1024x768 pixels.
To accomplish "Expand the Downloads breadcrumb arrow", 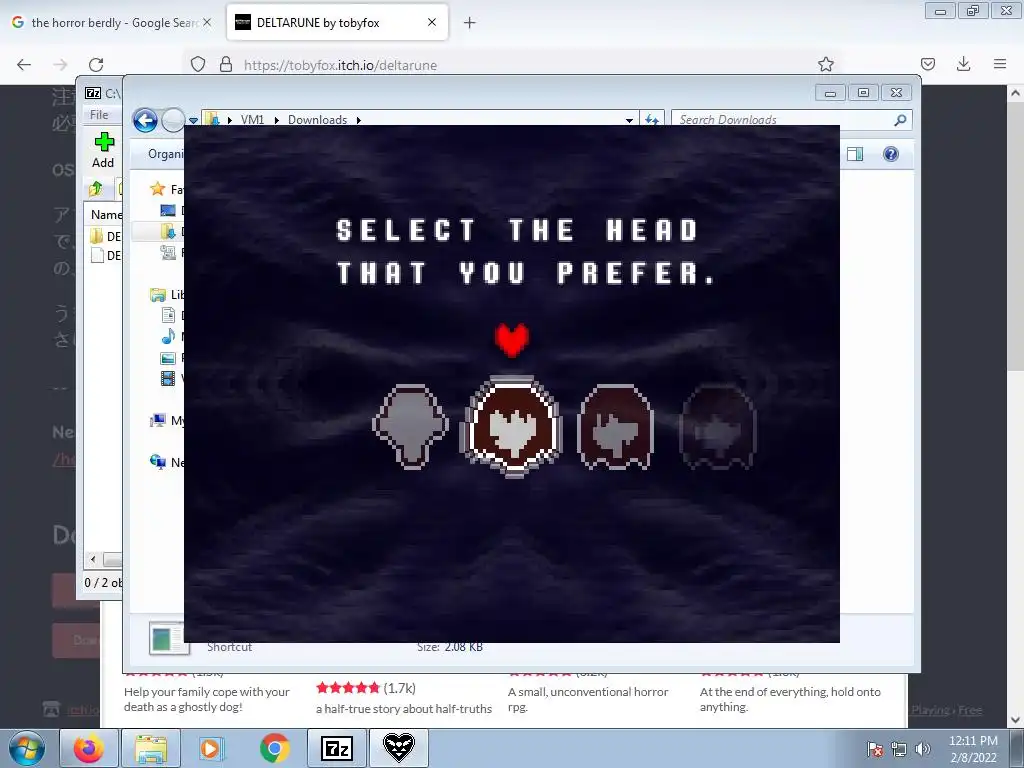I will click(359, 120).
